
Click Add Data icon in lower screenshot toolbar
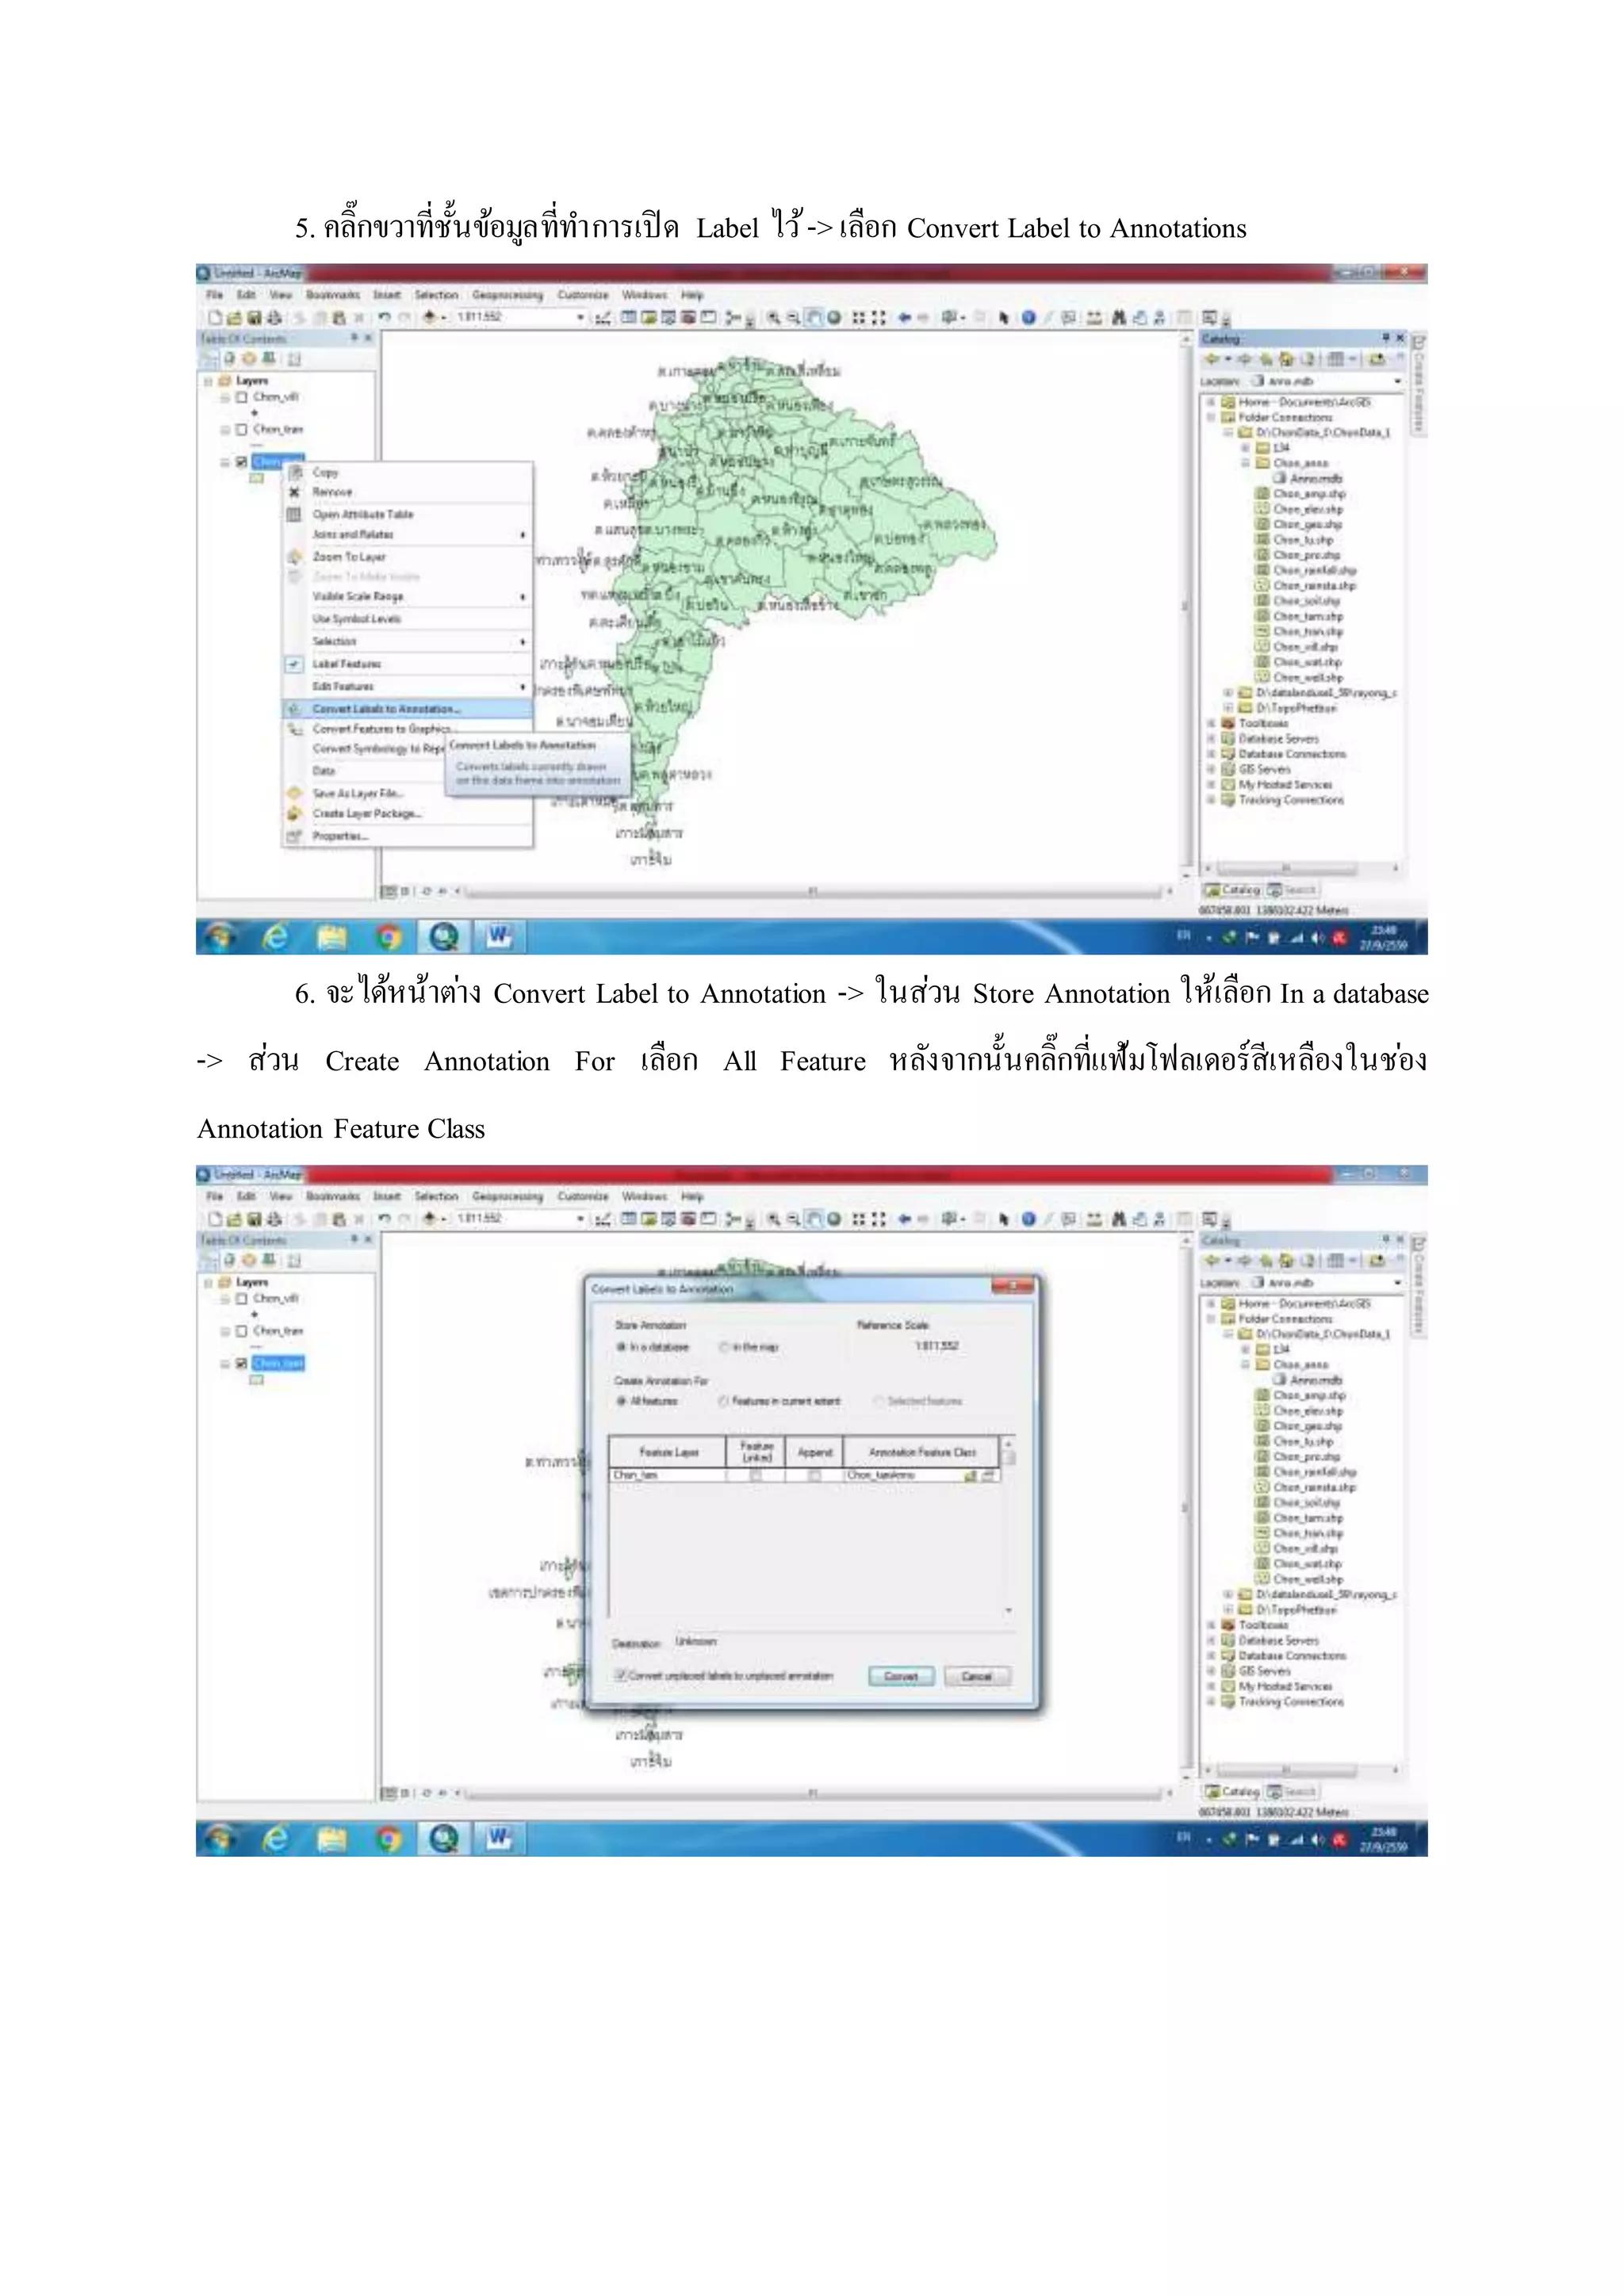click(x=430, y=1219)
